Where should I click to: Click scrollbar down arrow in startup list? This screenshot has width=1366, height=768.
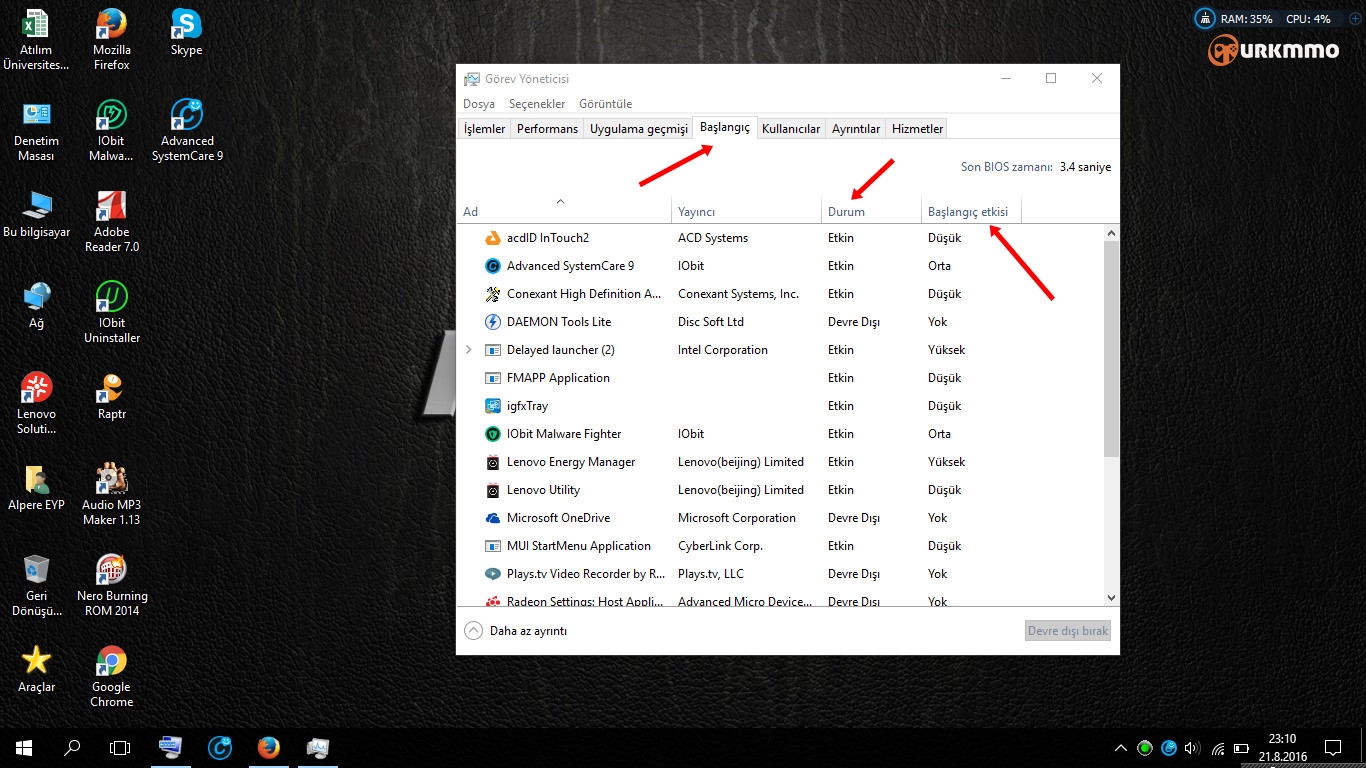(1111, 597)
